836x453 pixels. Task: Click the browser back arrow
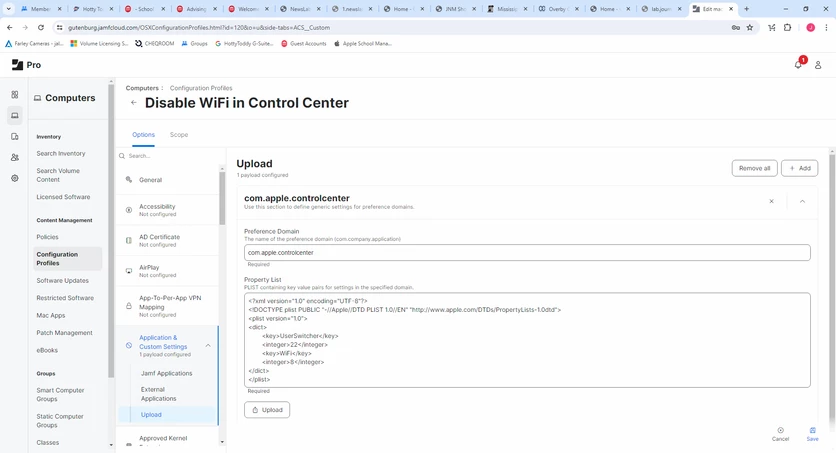pos(10,27)
